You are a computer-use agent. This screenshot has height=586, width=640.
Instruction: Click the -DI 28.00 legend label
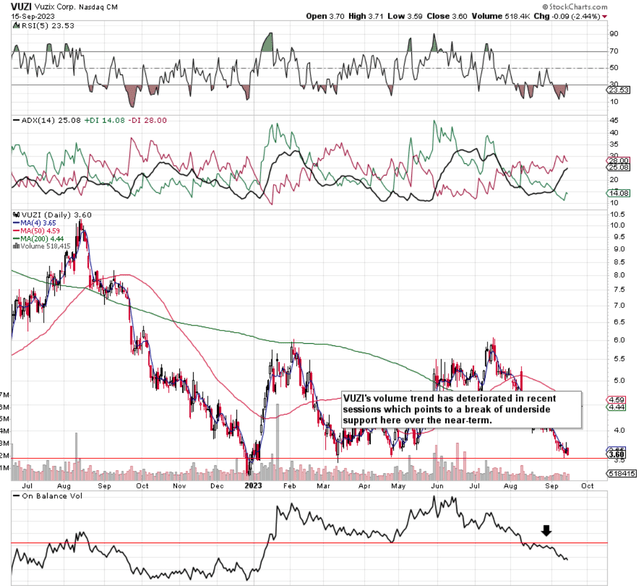[x=147, y=120]
